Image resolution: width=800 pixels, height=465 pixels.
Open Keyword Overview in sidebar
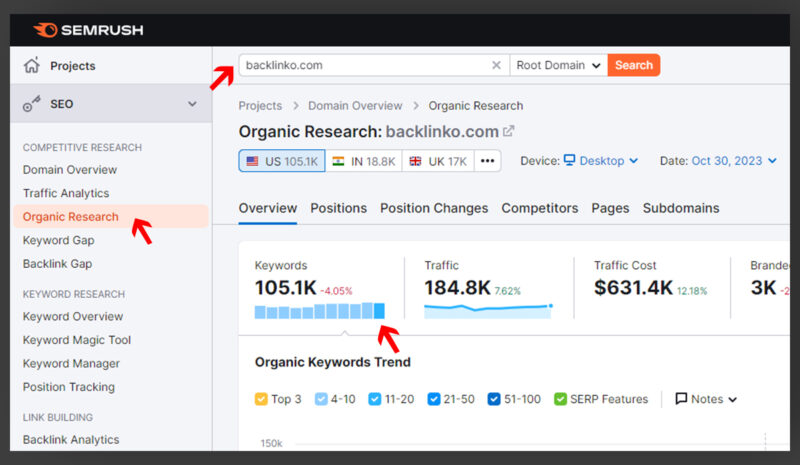click(x=73, y=316)
